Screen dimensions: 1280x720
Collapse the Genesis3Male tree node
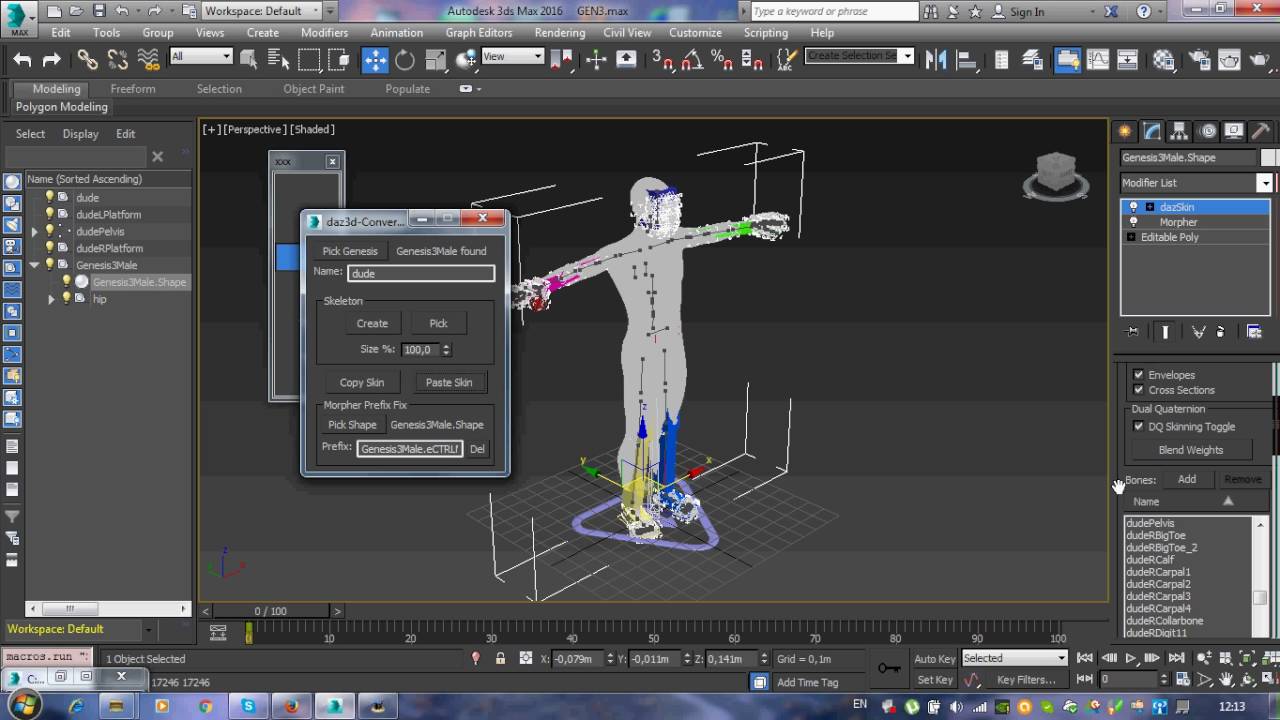35,265
